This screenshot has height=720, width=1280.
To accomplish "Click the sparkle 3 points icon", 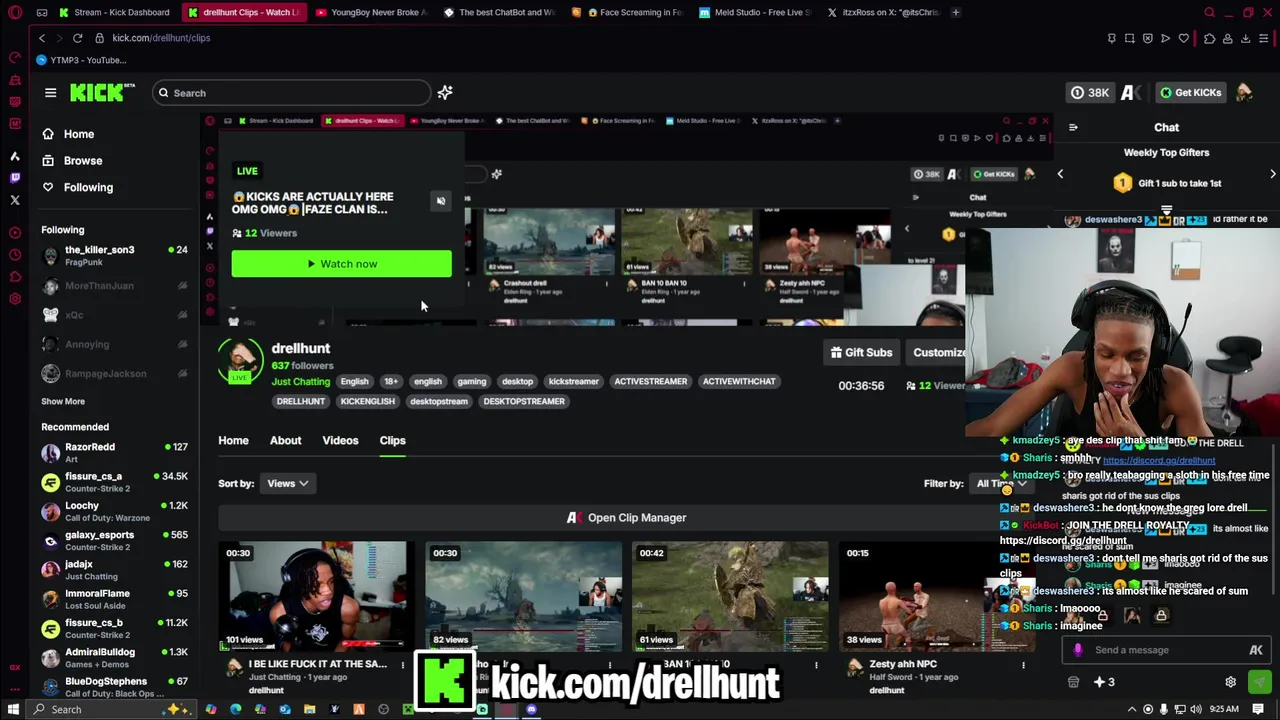I will click(x=1104, y=683).
